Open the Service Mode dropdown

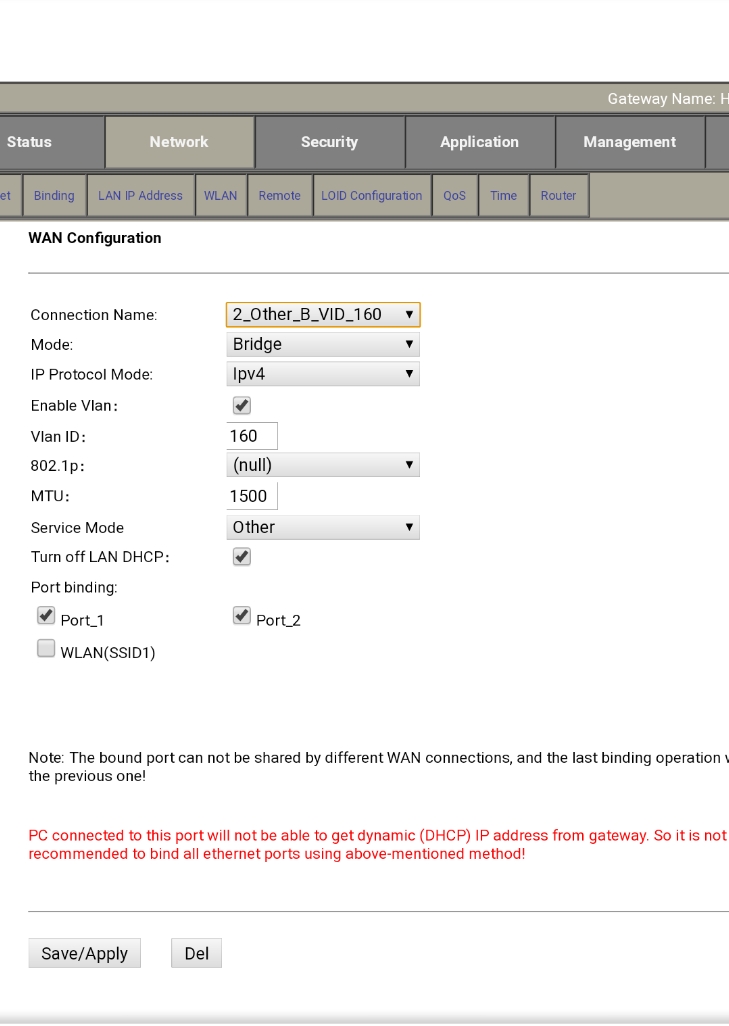point(323,527)
